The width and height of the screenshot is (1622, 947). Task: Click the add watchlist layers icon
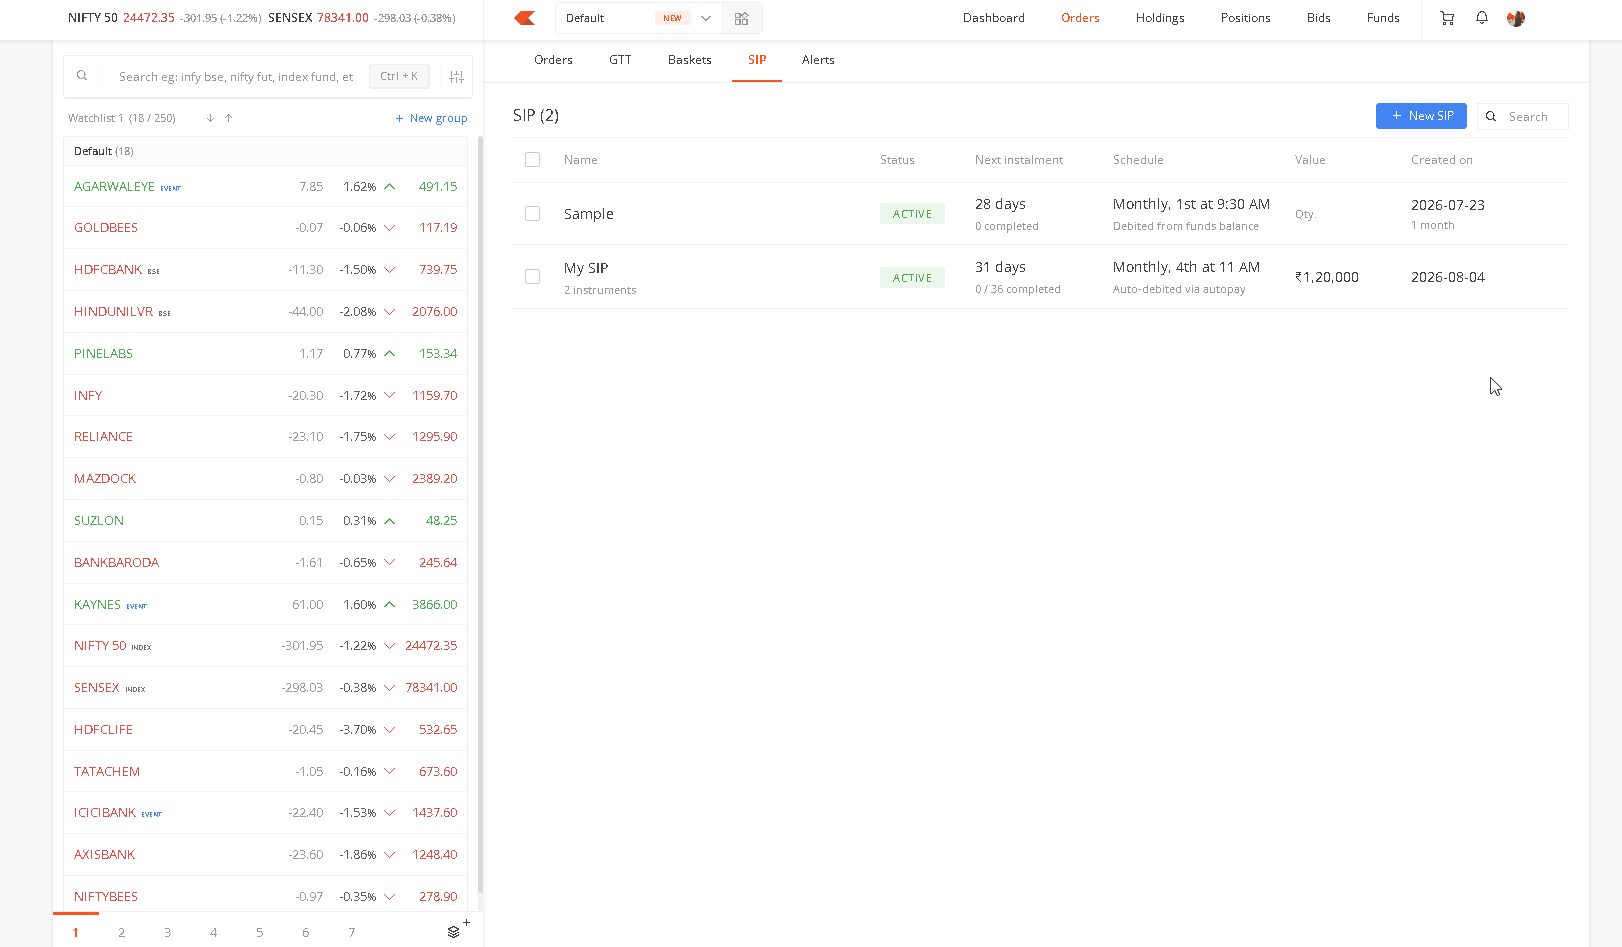tap(455, 931)
